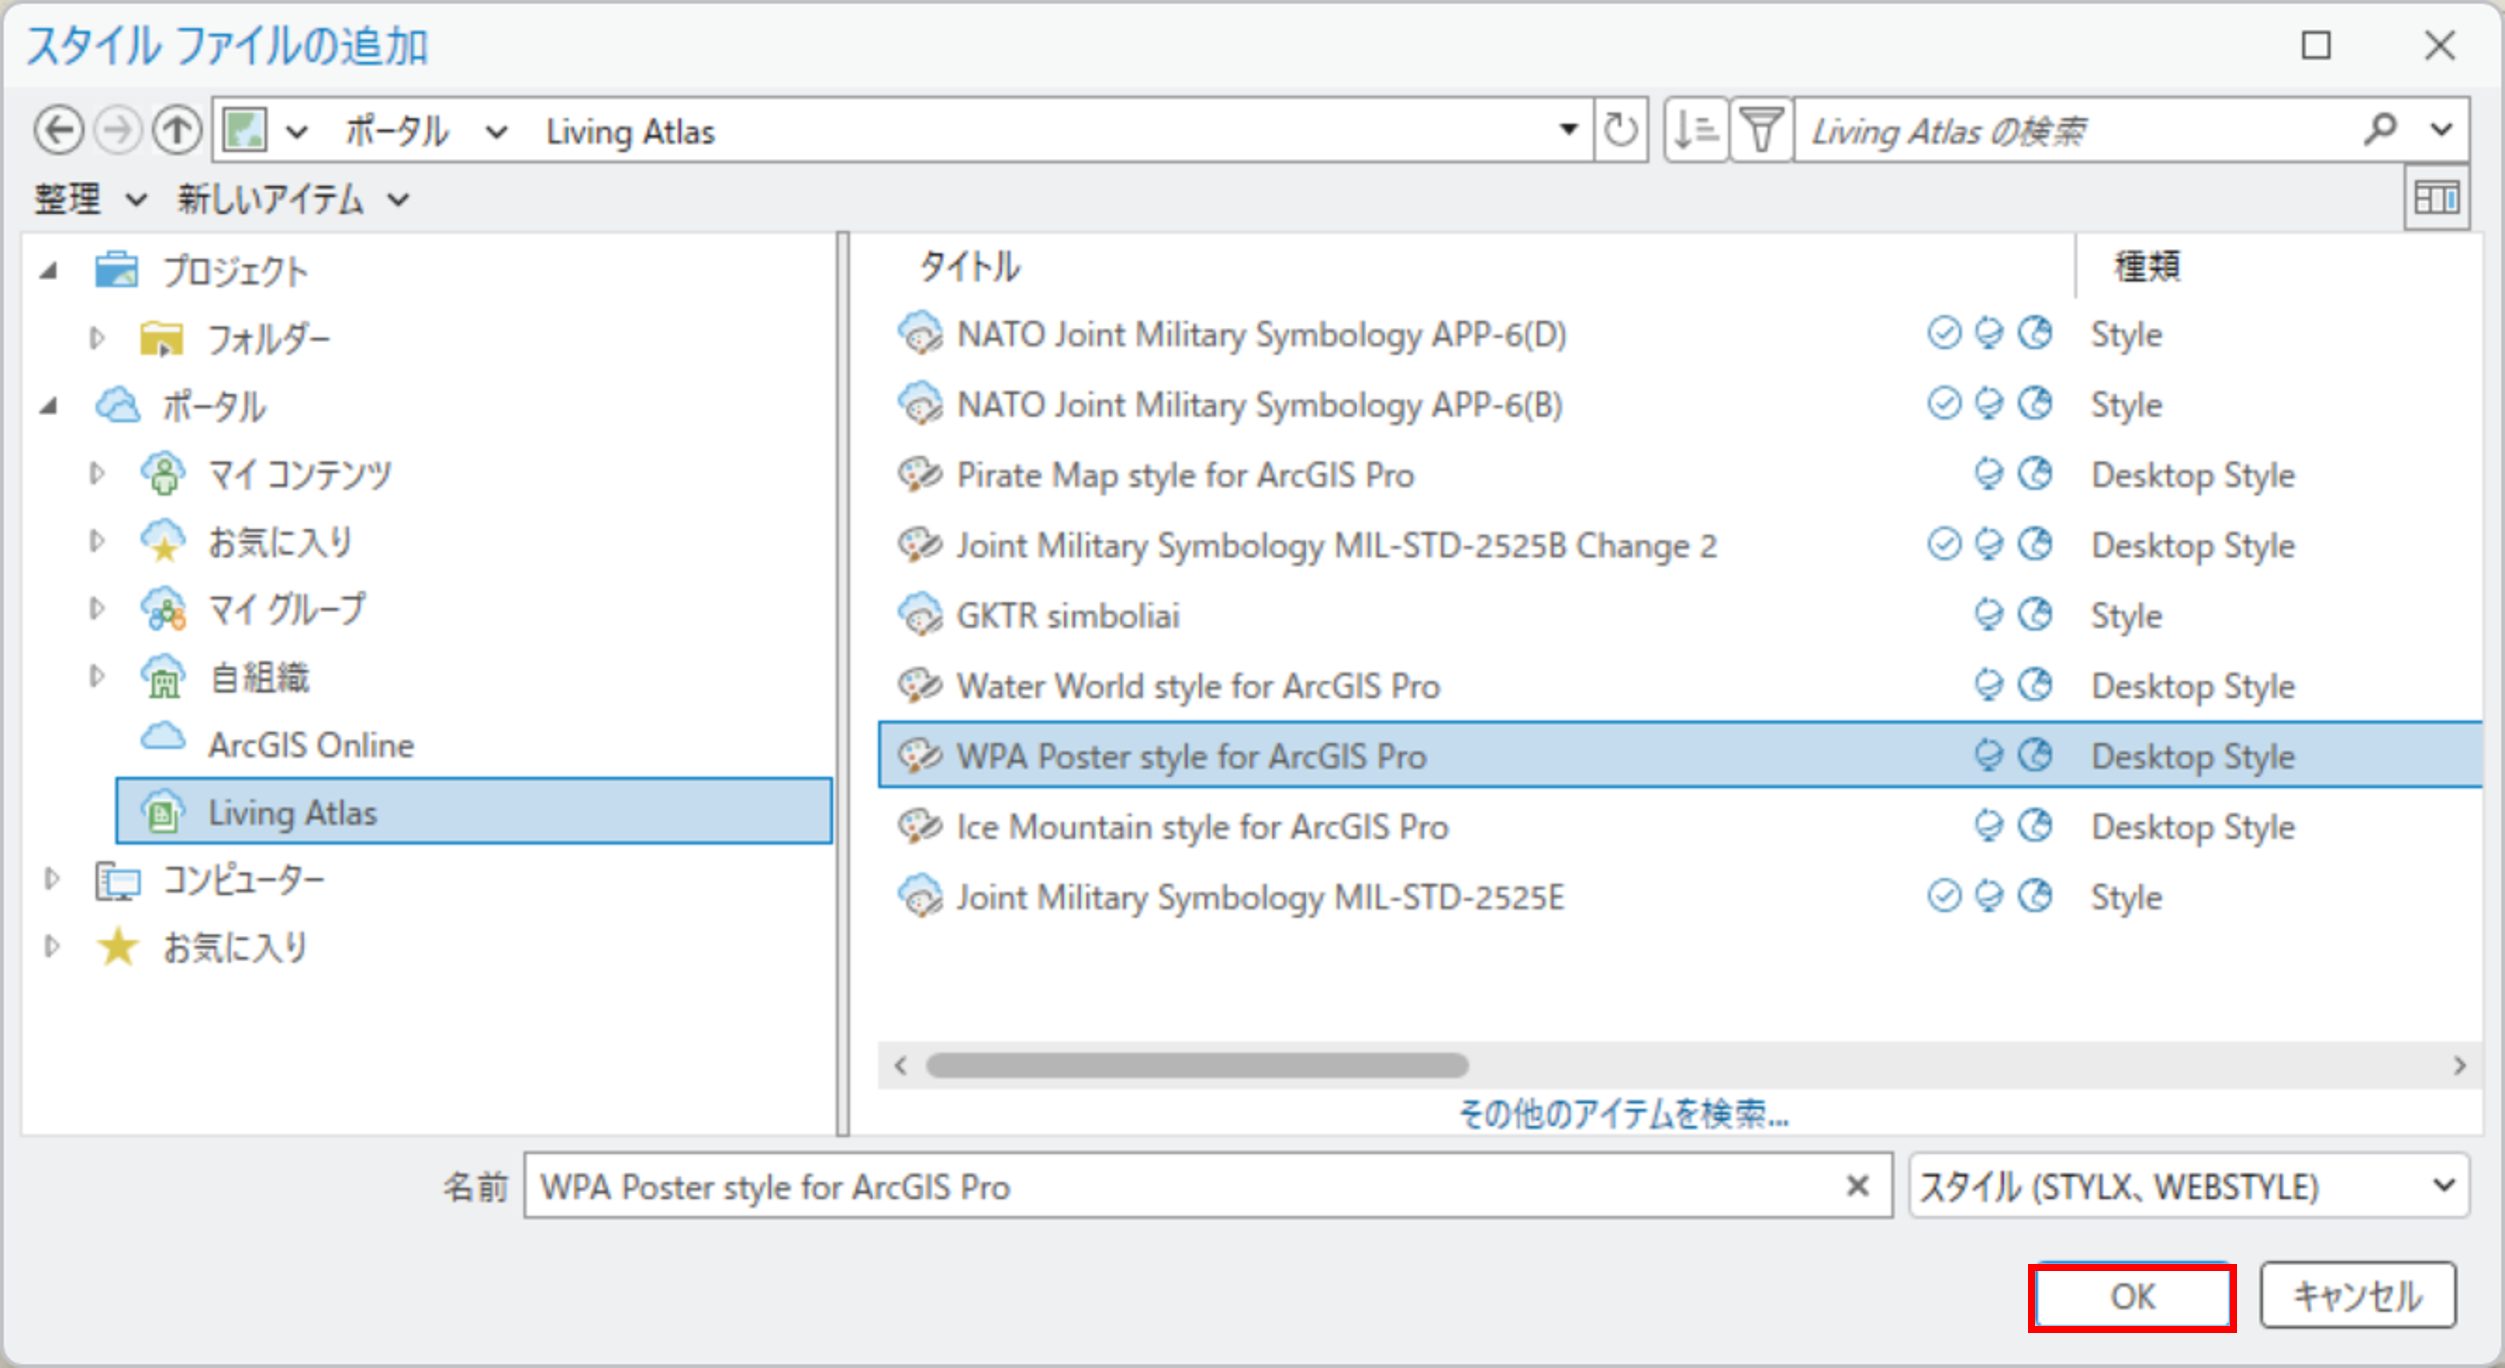Viewport: 2505px width, 1368px height.
Task: Click その他のアイテムを検索 link
Action: coord(1623,1113)
